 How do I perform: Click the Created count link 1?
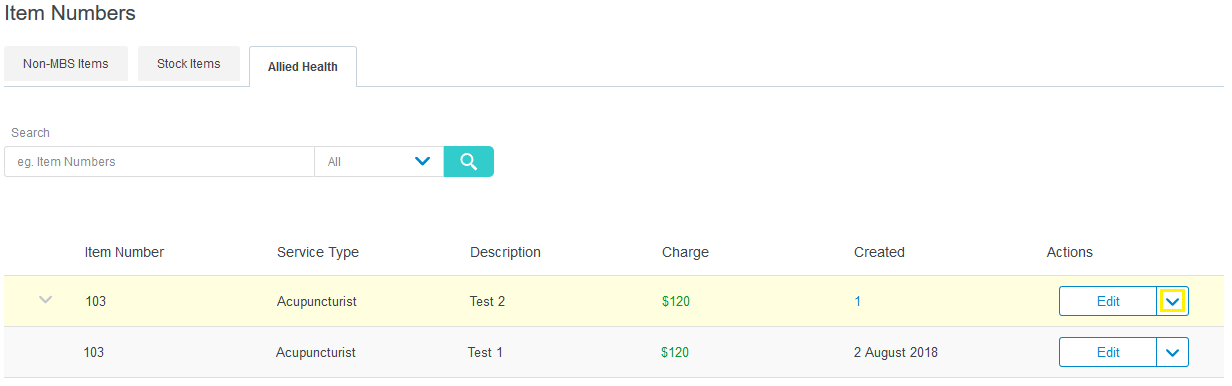tap(857, 301)
